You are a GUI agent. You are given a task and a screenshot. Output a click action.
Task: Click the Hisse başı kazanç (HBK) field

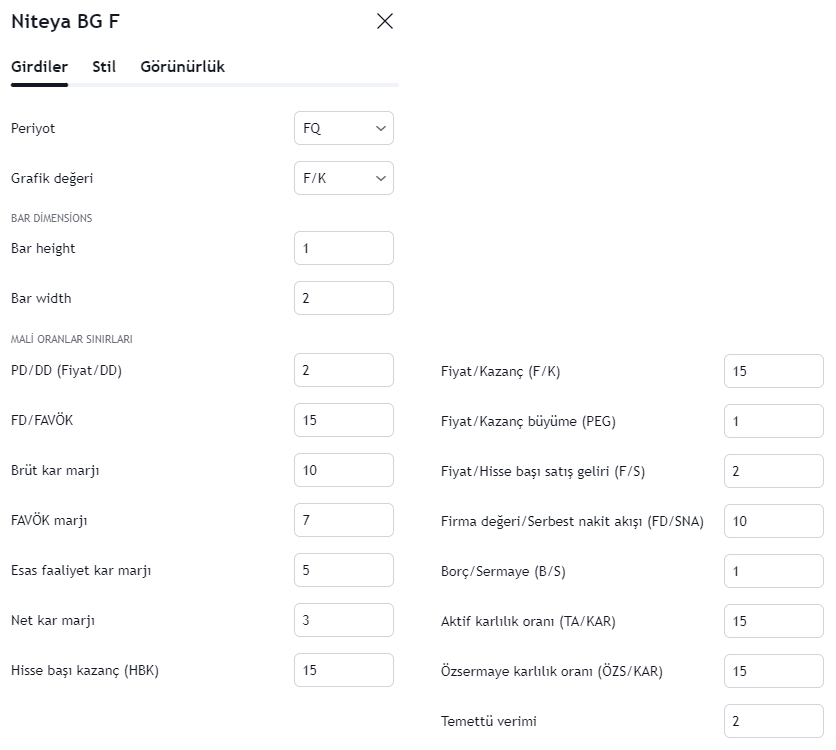pos(343,670)
